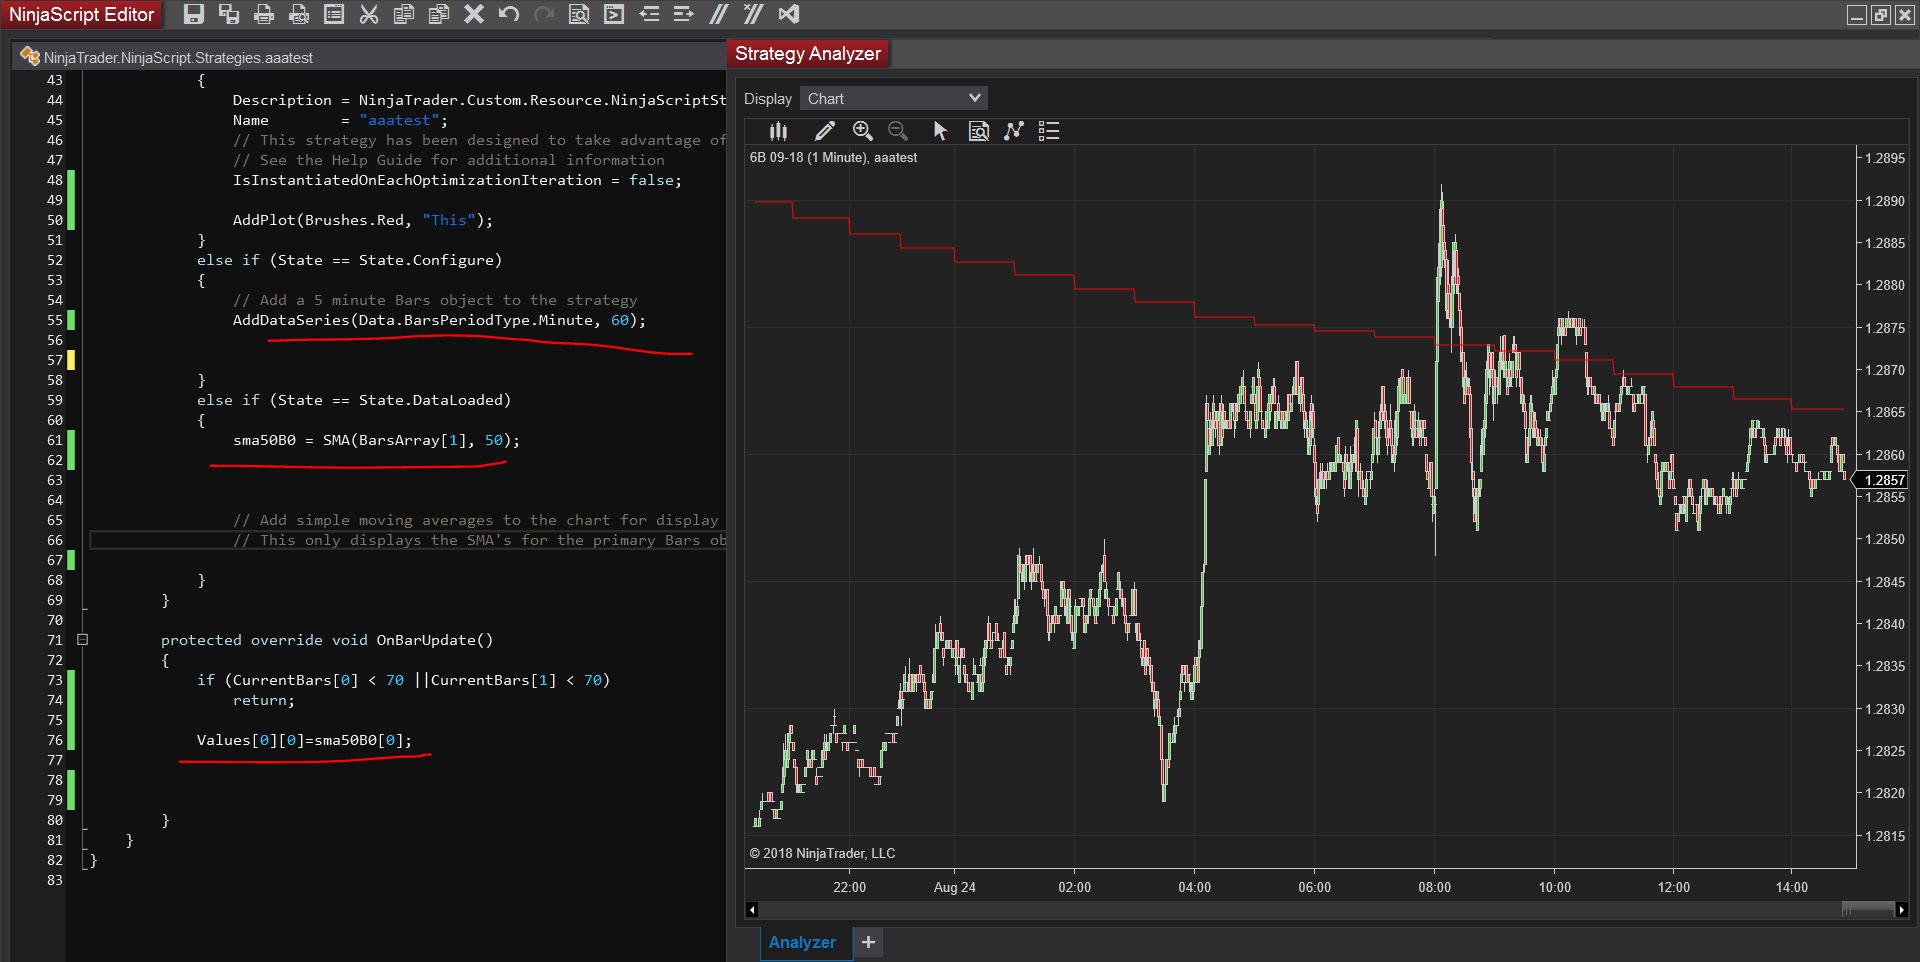Viewport: 1920px width, 962px height.
Task: Add a new tab with the plus button
Action: point(868,942)
